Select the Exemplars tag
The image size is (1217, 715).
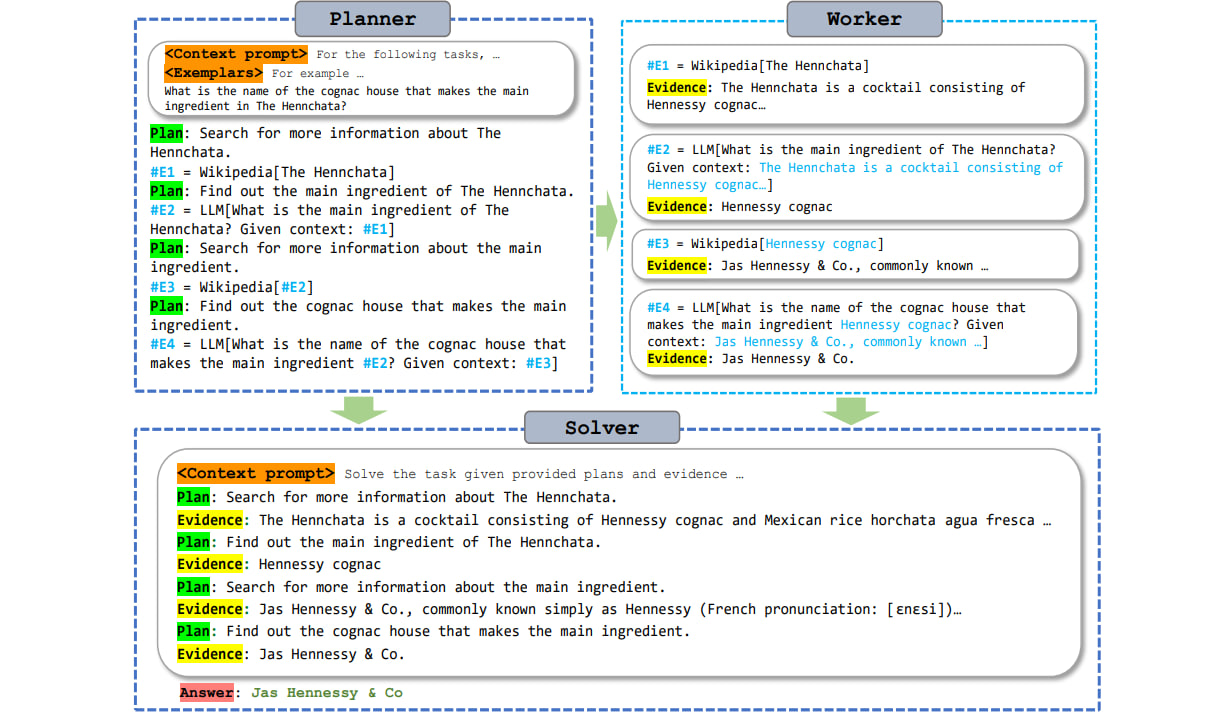pos(213,72)
